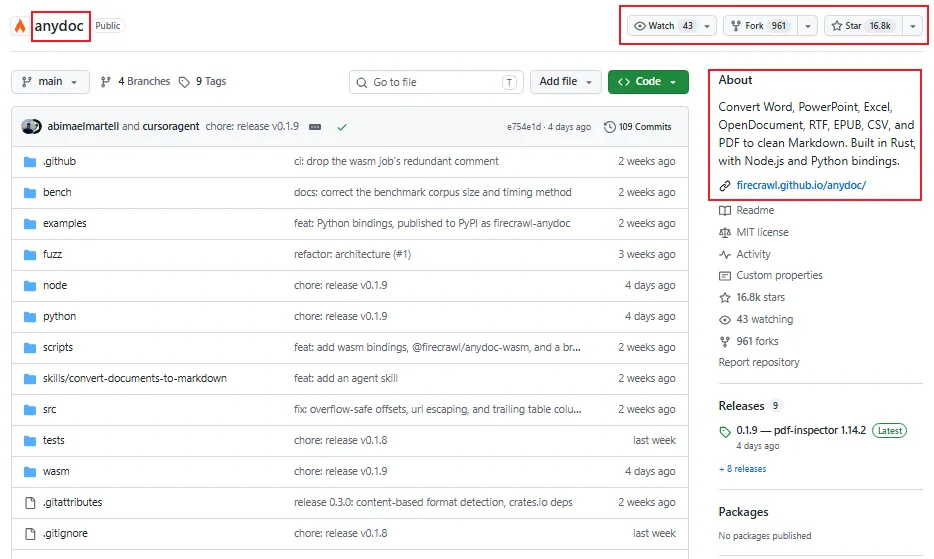
Task: Click the Firecrawl flame repository avatar
Action: pos(20,26)
